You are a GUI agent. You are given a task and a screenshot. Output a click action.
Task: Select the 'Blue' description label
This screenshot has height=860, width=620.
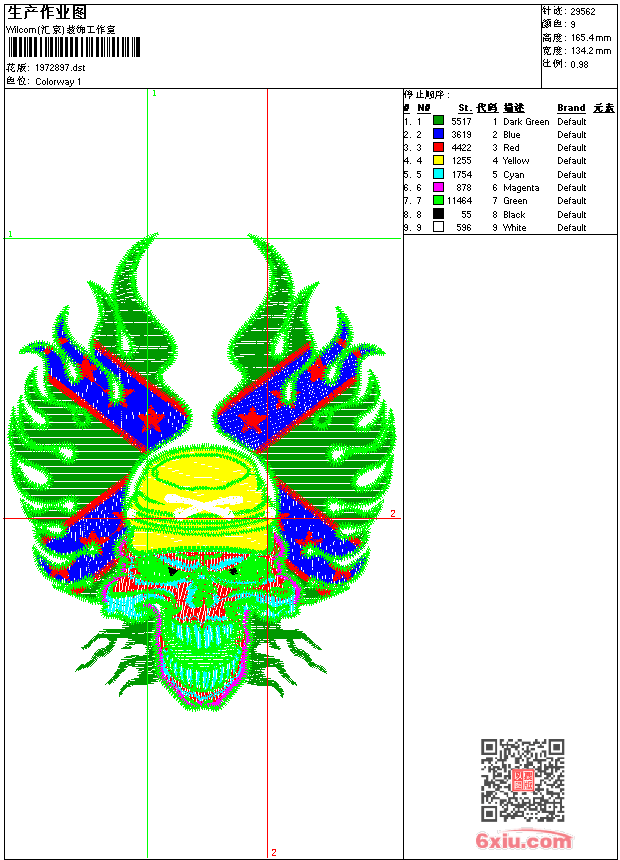click(511, 135)
